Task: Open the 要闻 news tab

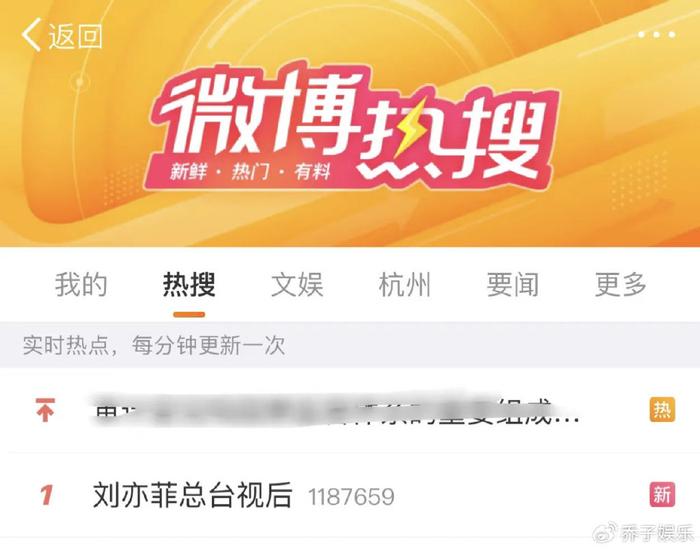Action: coord(512,284)
